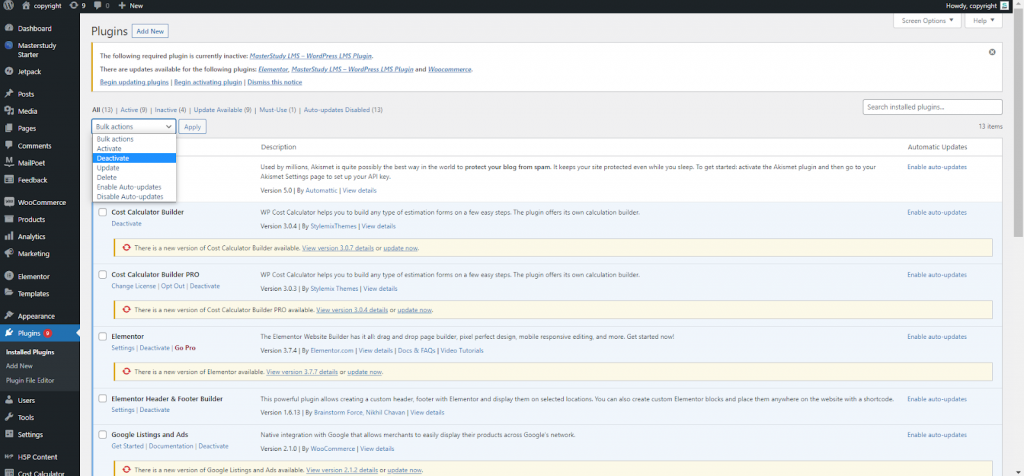Go to WooCommerce in the sidebar
The height and width of the screenshot is (476, 1024).
(x=41, y=202)
